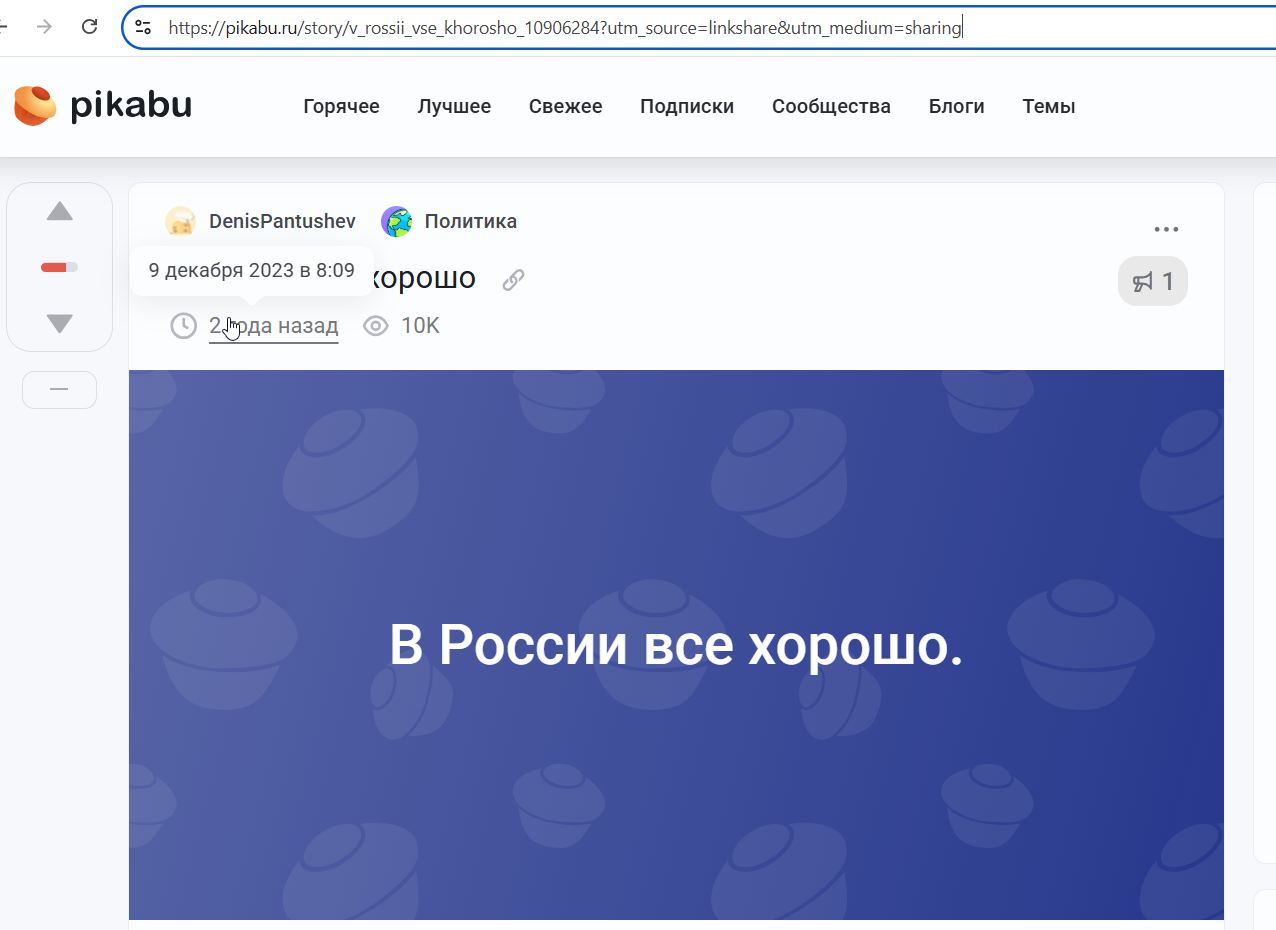Image resolution: width=1276 pixels, height=930 pixels.
Task: Open site information icon in address bar
Action: tap(142, 27)
